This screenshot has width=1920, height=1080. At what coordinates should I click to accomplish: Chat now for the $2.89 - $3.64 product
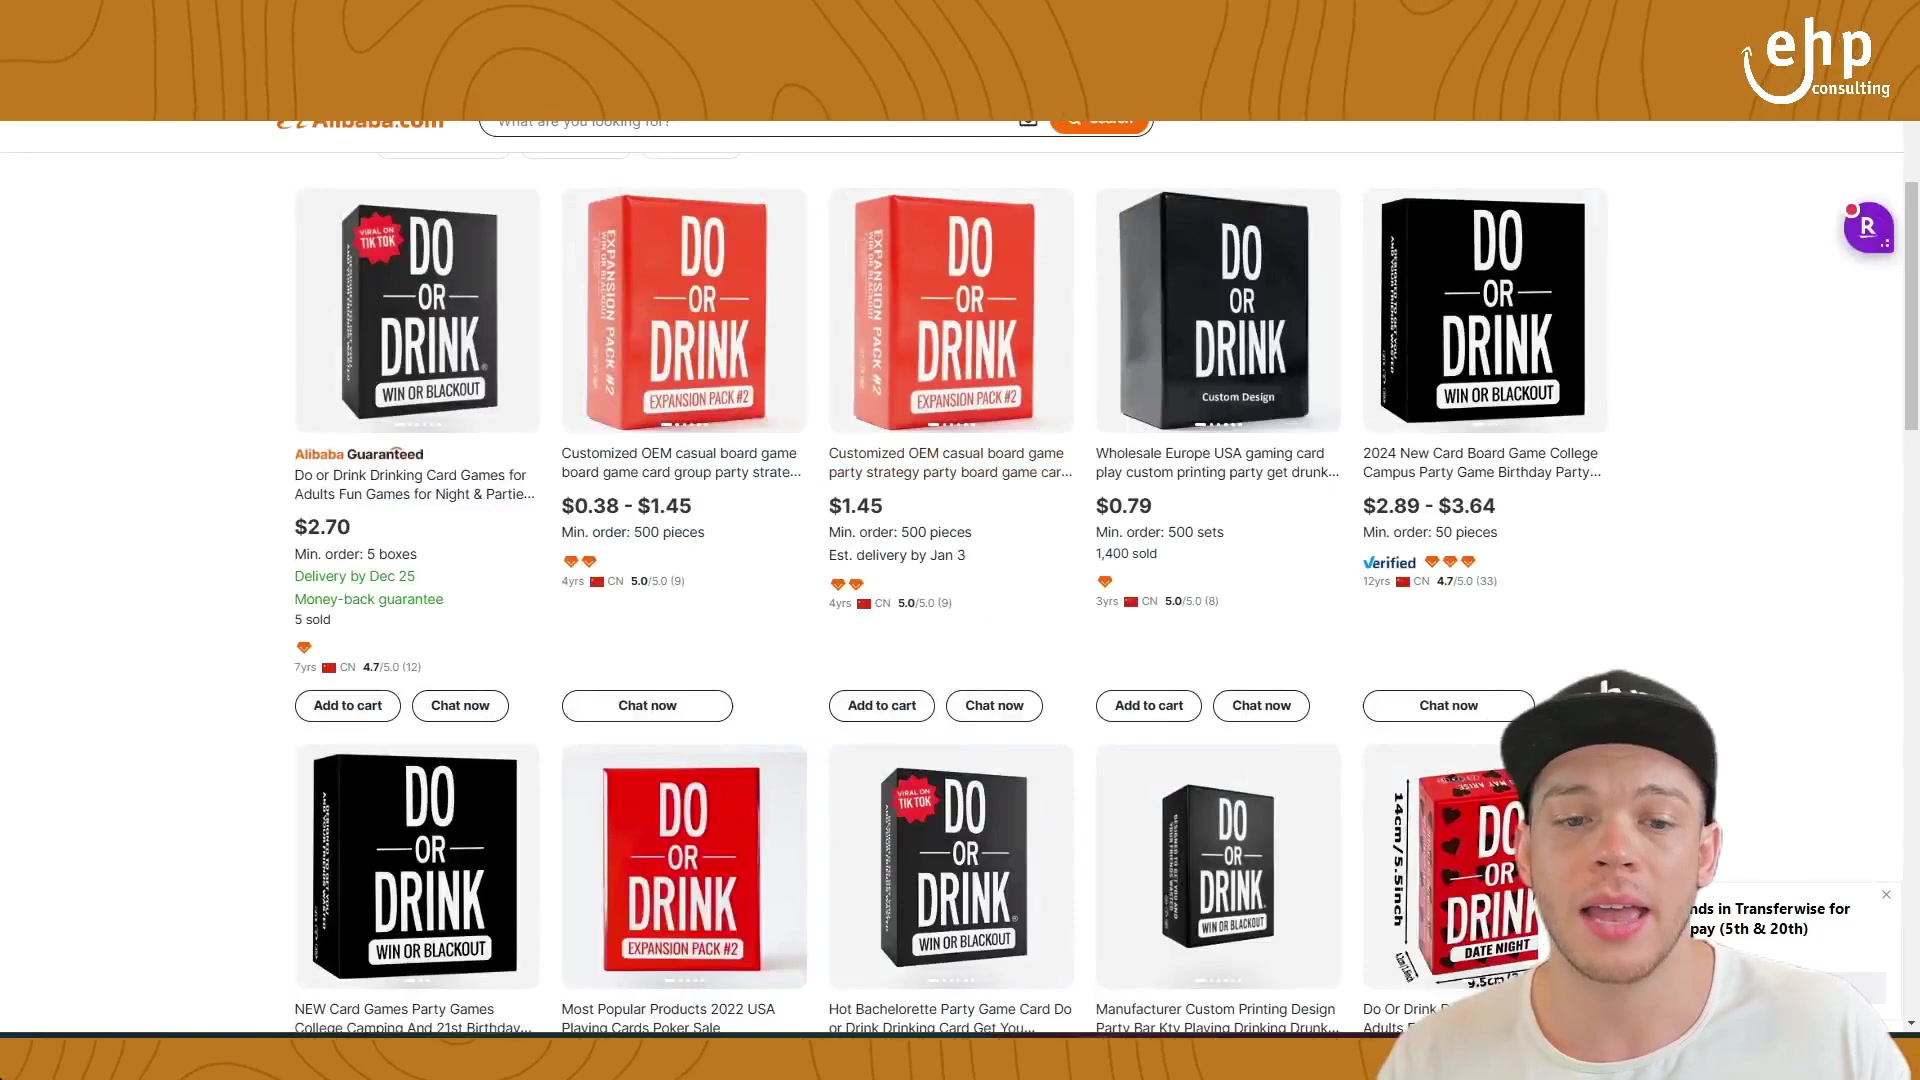point(1448,706)
